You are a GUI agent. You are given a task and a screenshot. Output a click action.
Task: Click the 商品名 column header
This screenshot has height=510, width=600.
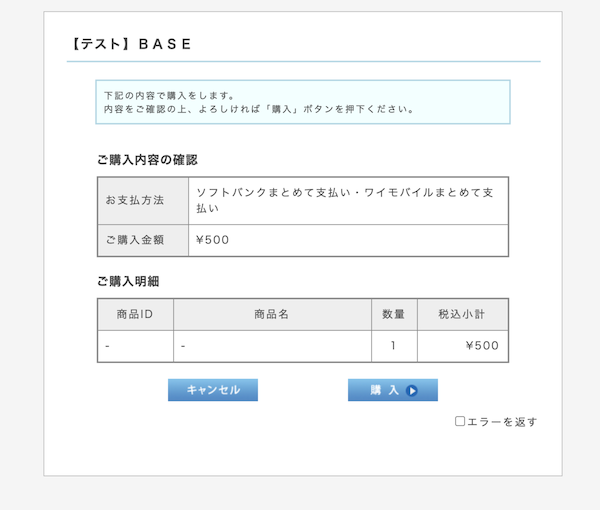pyautogui.click(x=272, y=314)
